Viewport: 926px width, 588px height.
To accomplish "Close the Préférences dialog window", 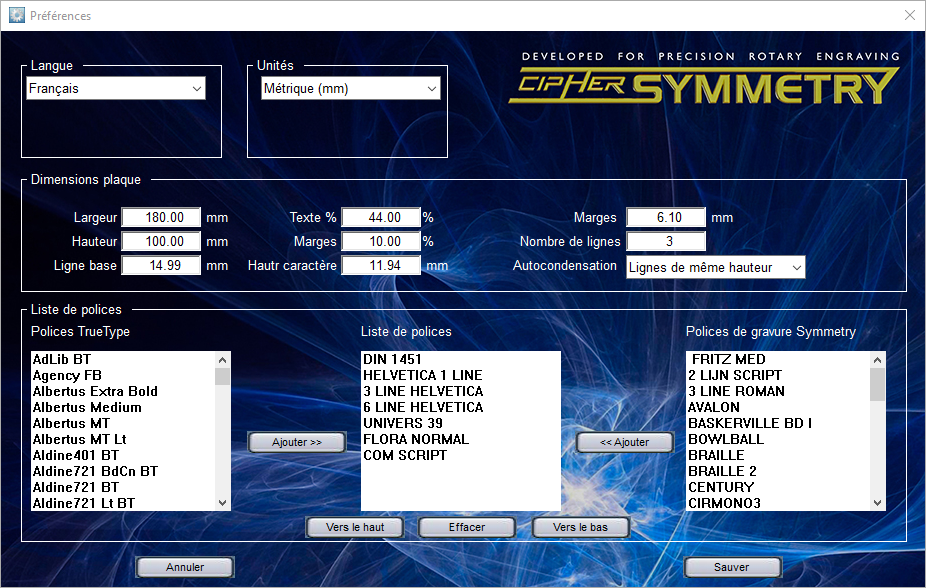I will [x=909, y=15].
